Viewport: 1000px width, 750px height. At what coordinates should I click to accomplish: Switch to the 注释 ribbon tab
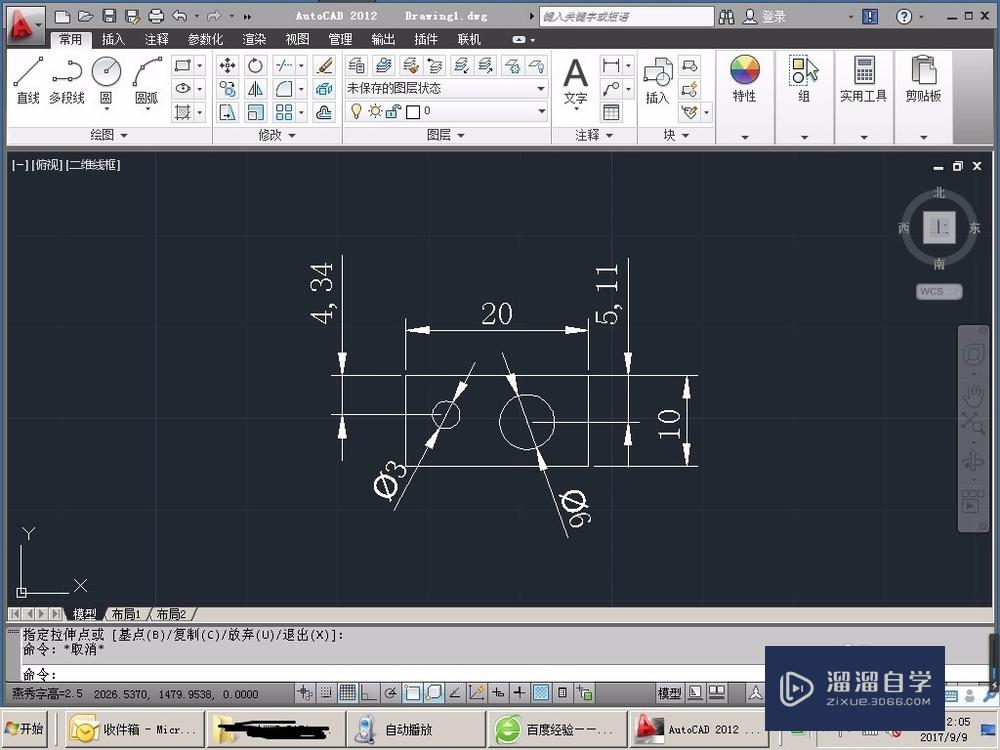pos(157,39)
